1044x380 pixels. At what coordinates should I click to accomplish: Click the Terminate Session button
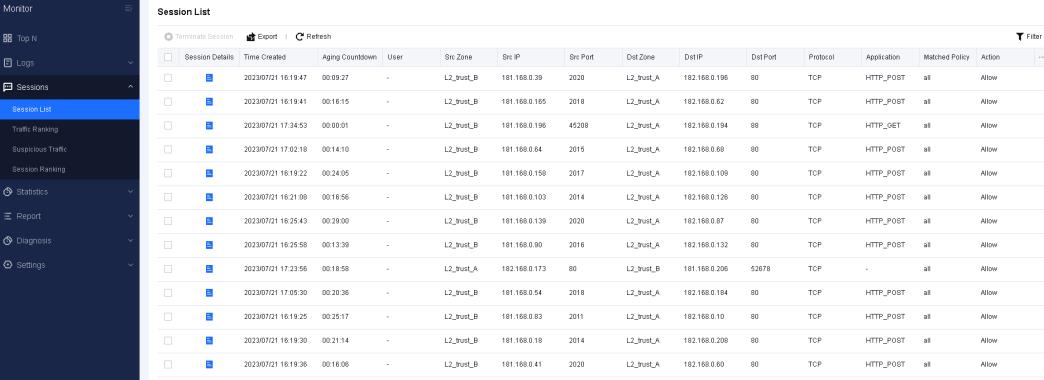(198, 37)
